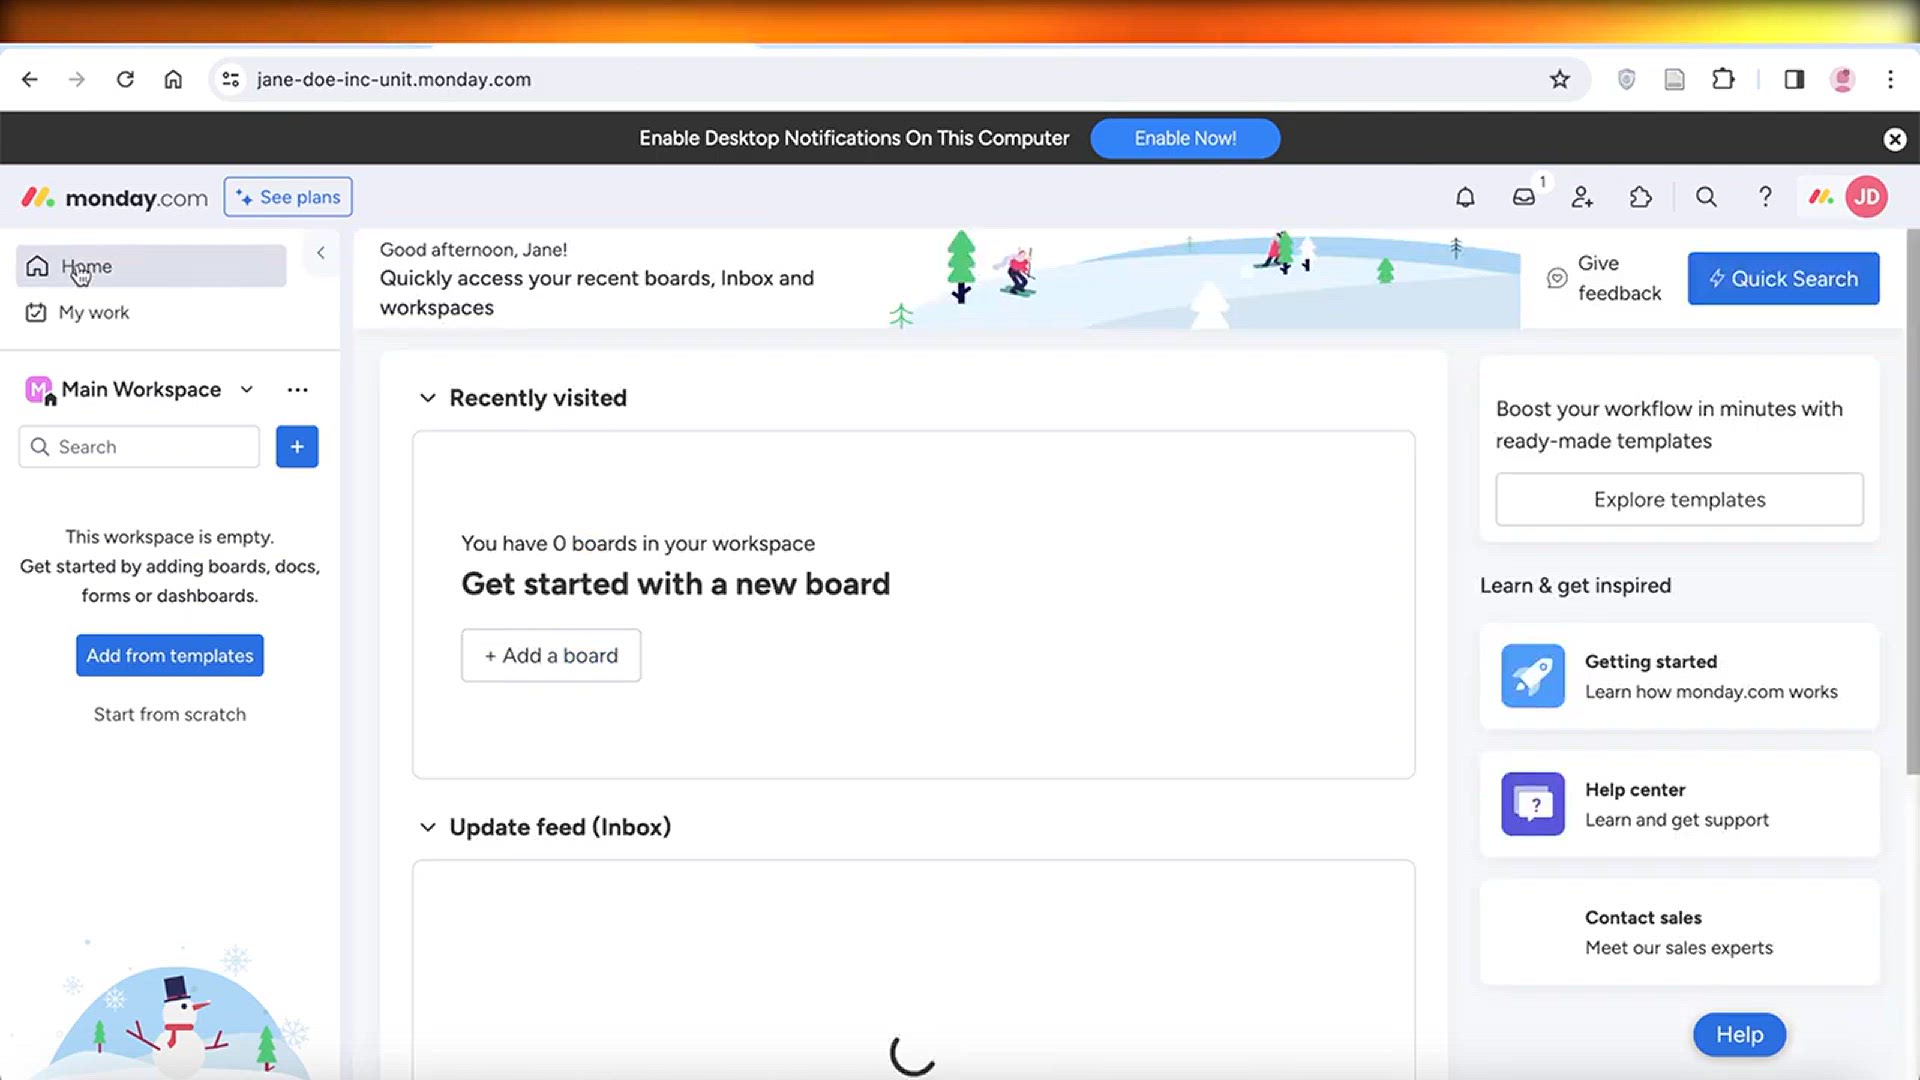Screen dimensions: 1920x1080
Task: Open the Contact sales card
Action: (1679, 932)
